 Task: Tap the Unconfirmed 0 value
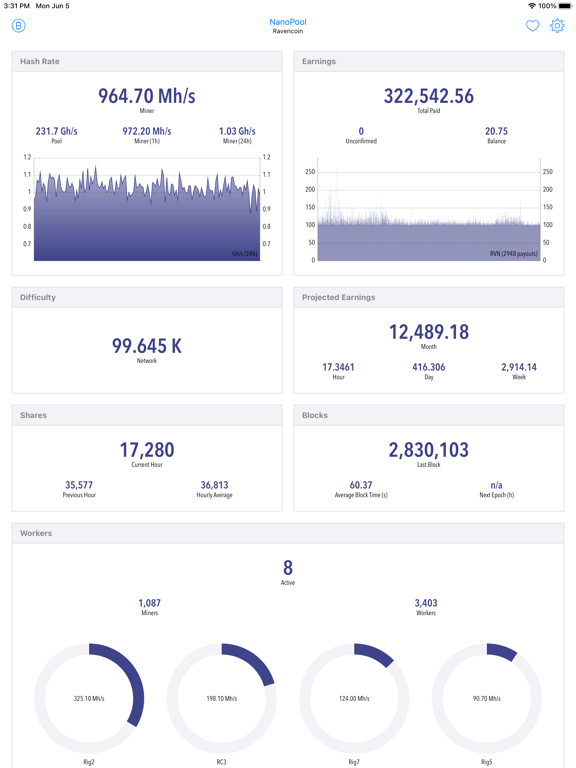[361, 131]
